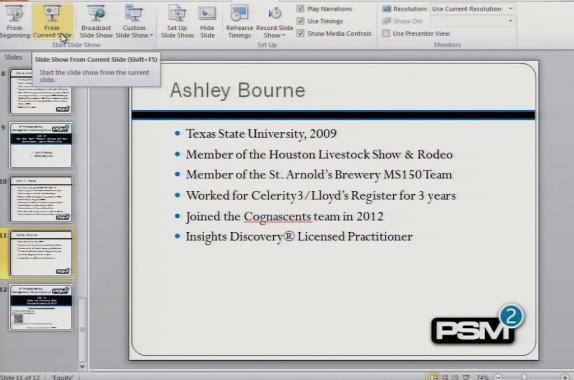The width and height of the screenshot is (574, 380).
Task: Open Set Up Slide Show dialog
Action: (x=177, y=21)
